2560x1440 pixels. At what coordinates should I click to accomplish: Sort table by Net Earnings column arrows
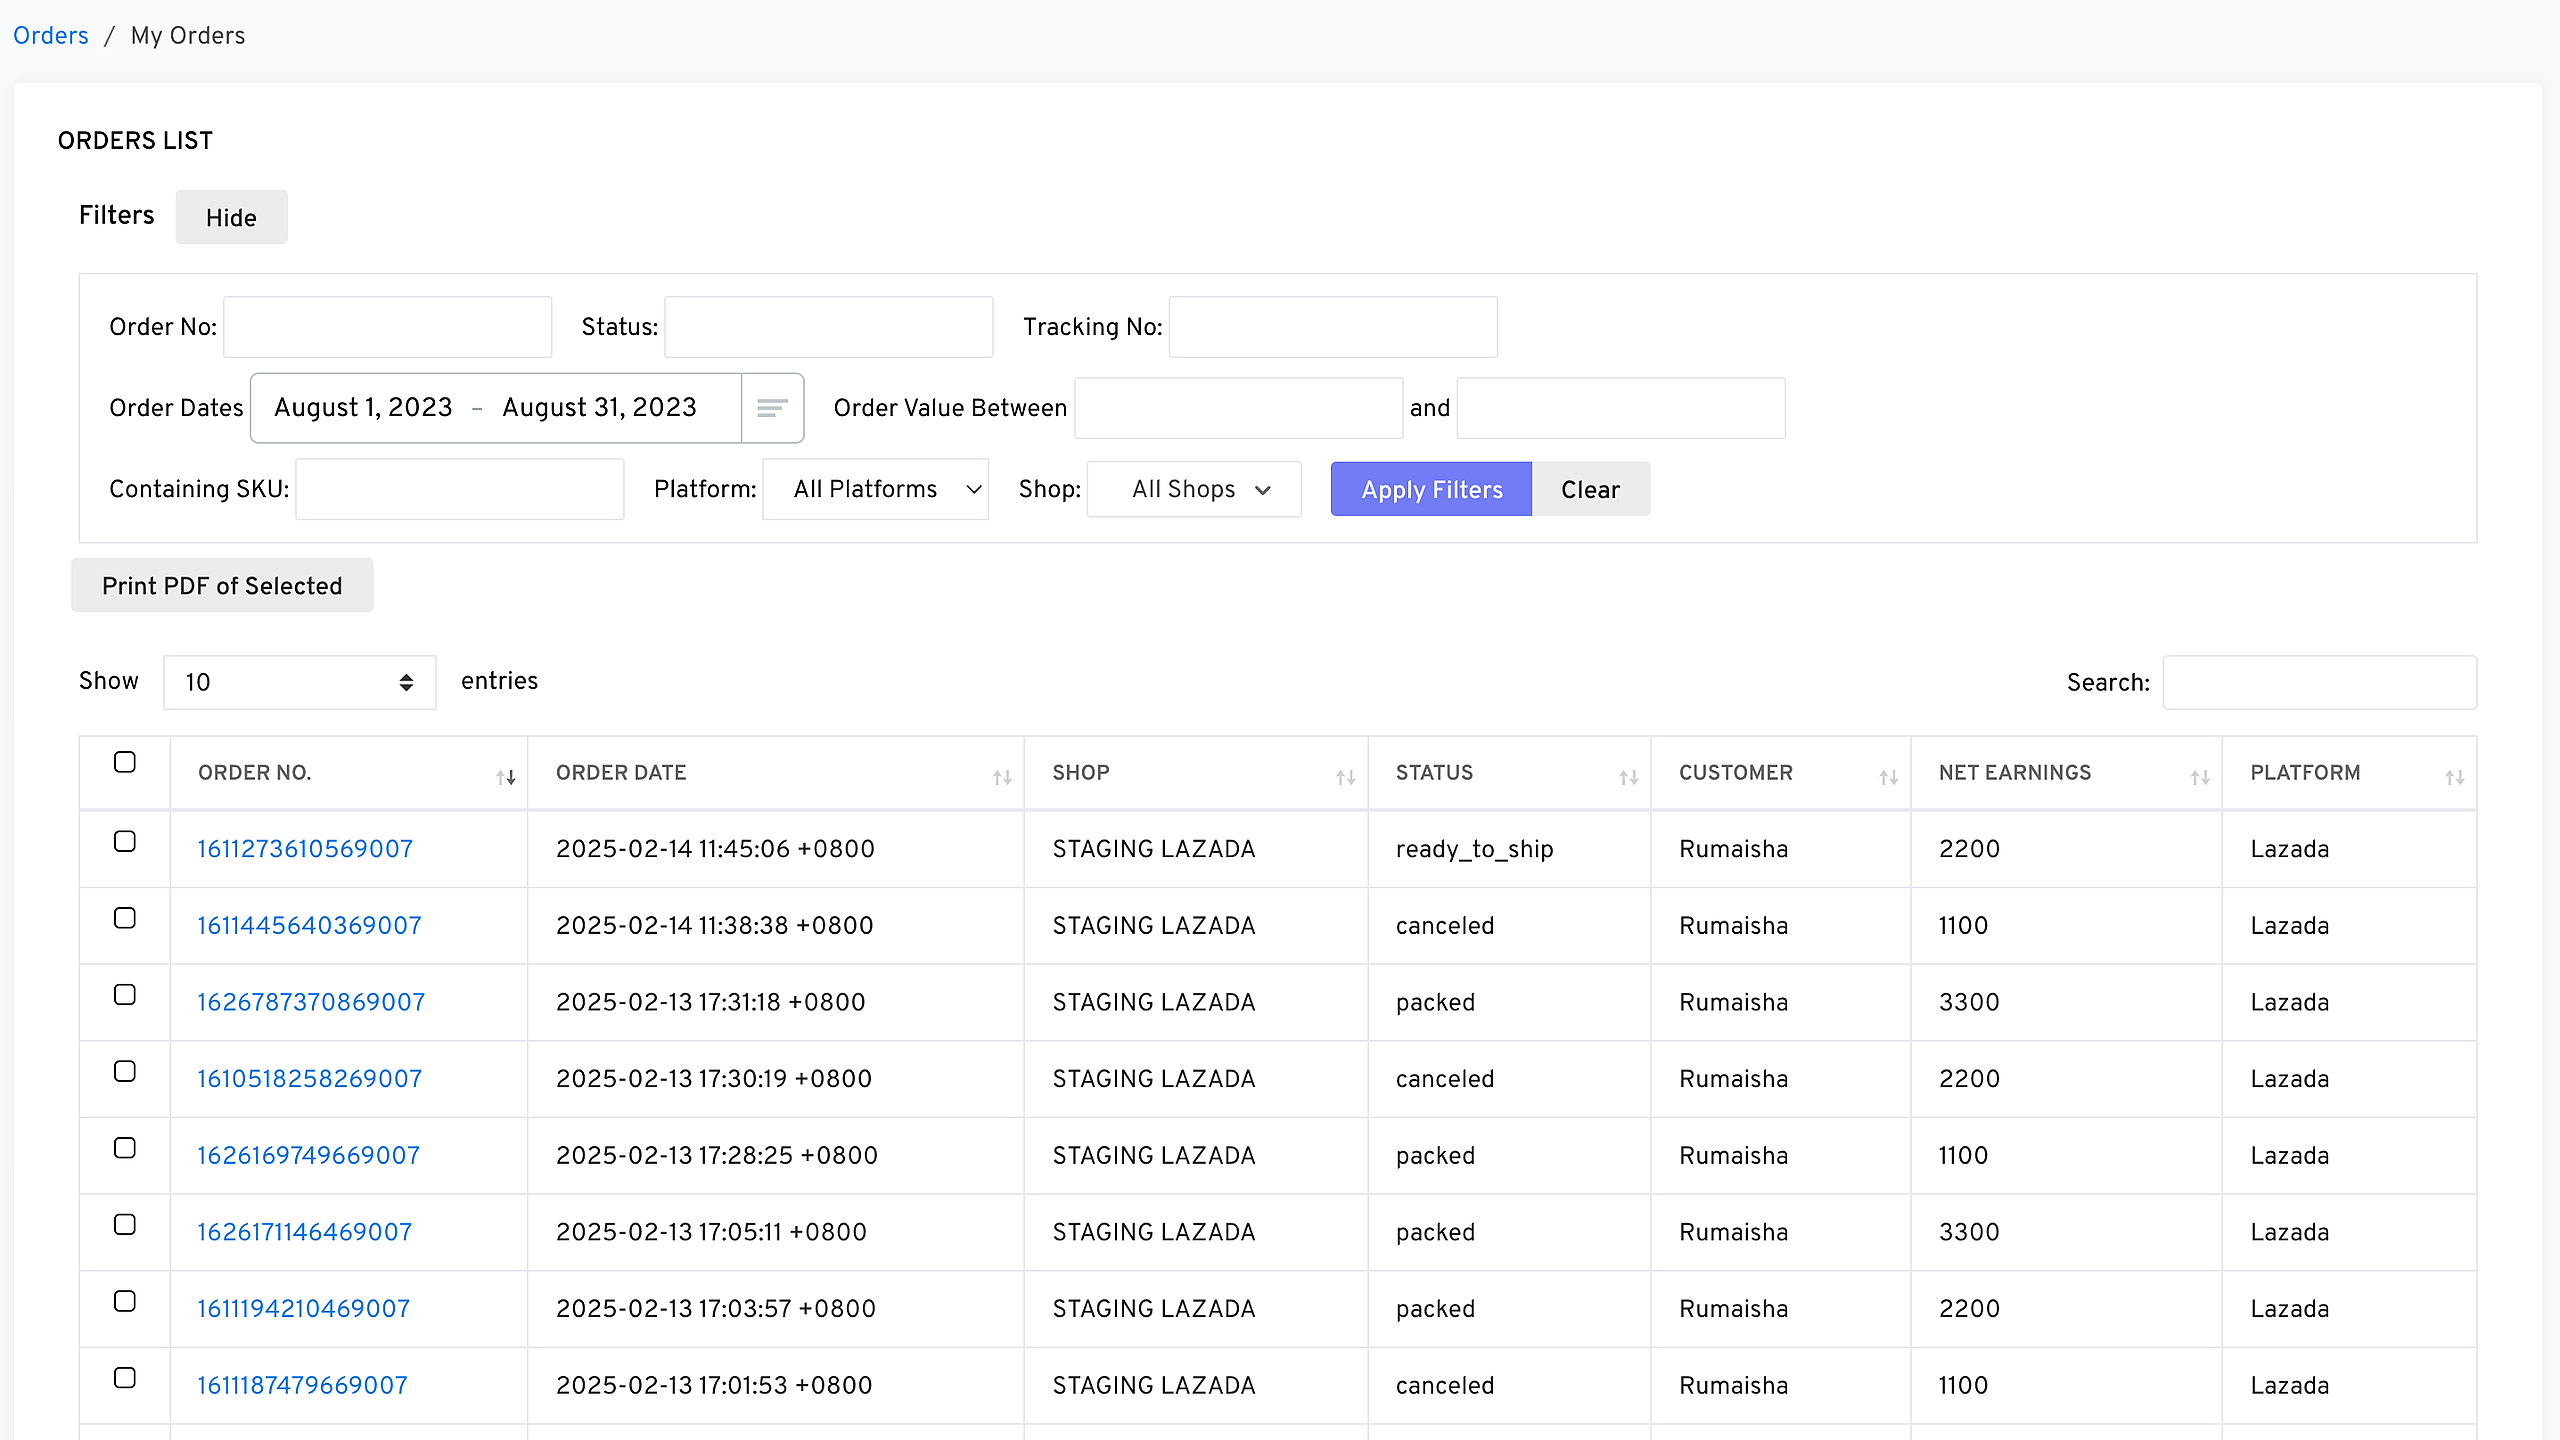(x=2199, y=777)
